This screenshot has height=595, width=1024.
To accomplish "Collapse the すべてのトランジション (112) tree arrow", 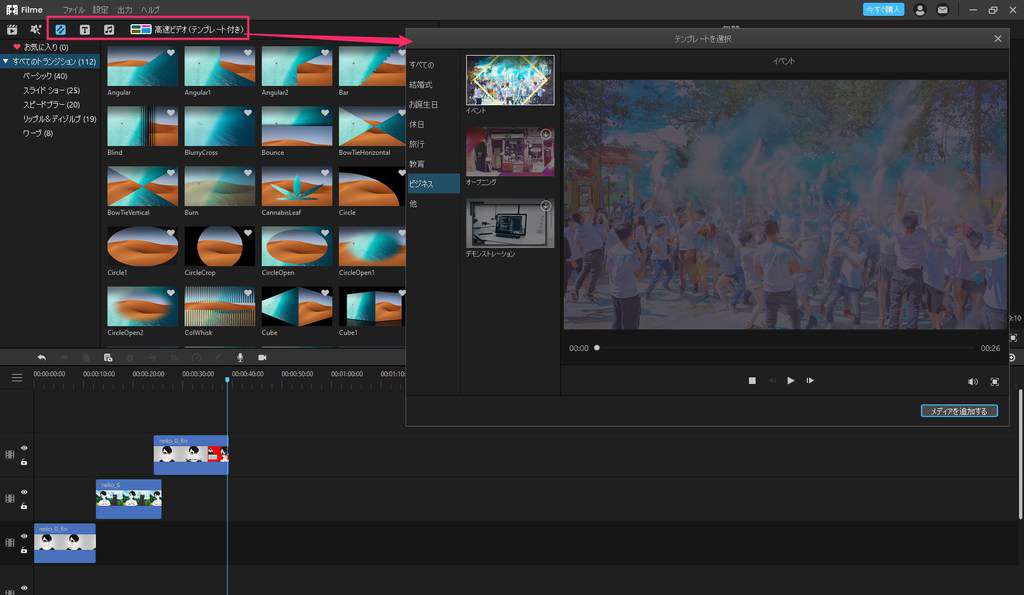I will [6, 61].
